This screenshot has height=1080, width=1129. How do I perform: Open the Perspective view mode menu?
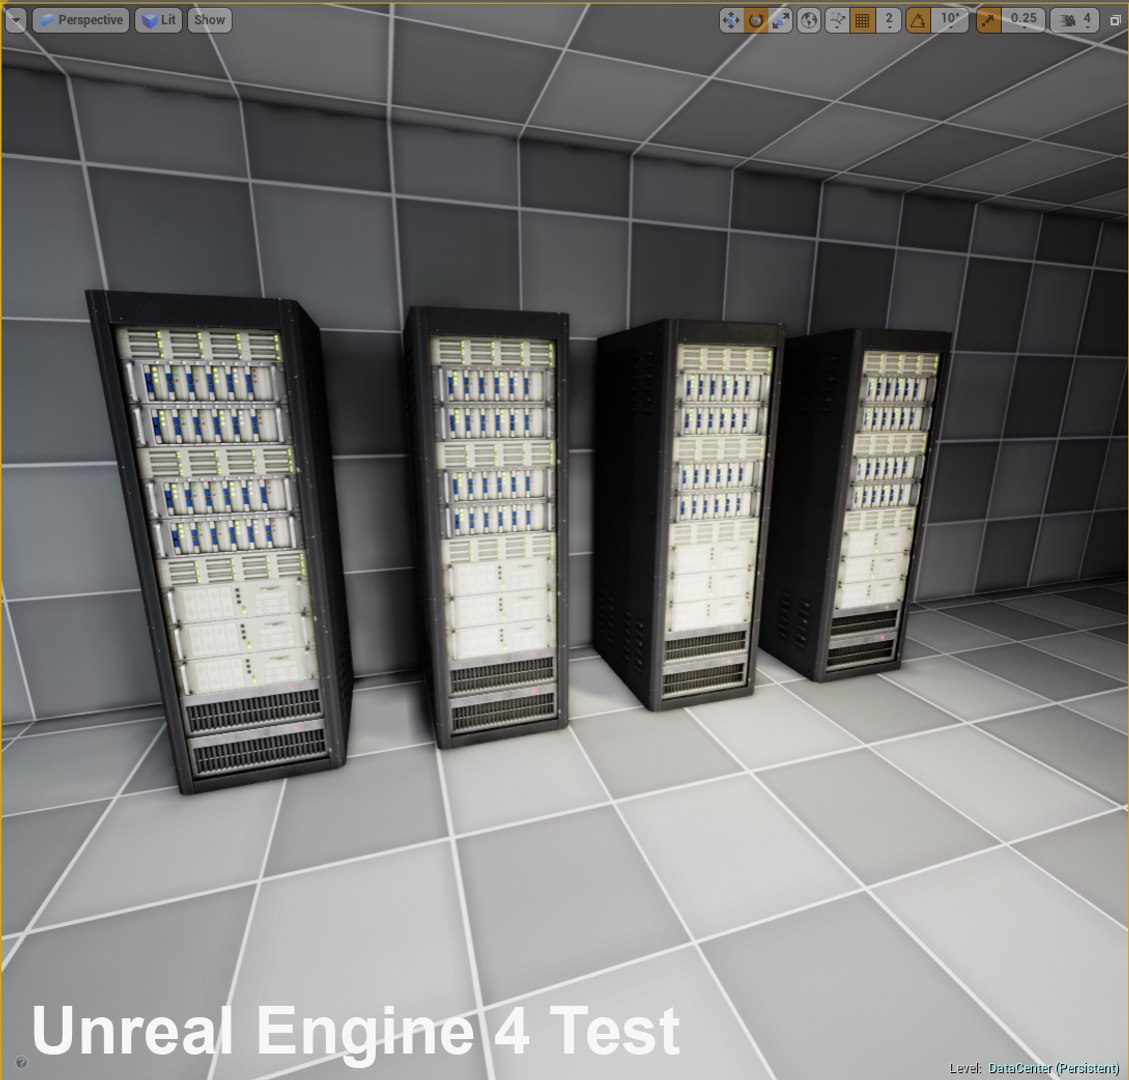pyautogui.click(x=81, y=20)
